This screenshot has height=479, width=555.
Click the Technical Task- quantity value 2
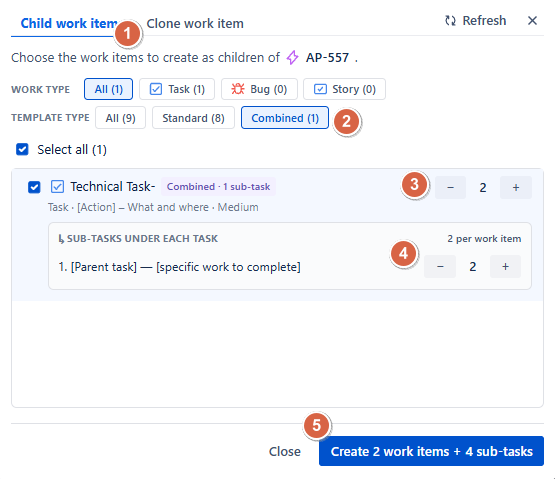click(x=483, y=188)
